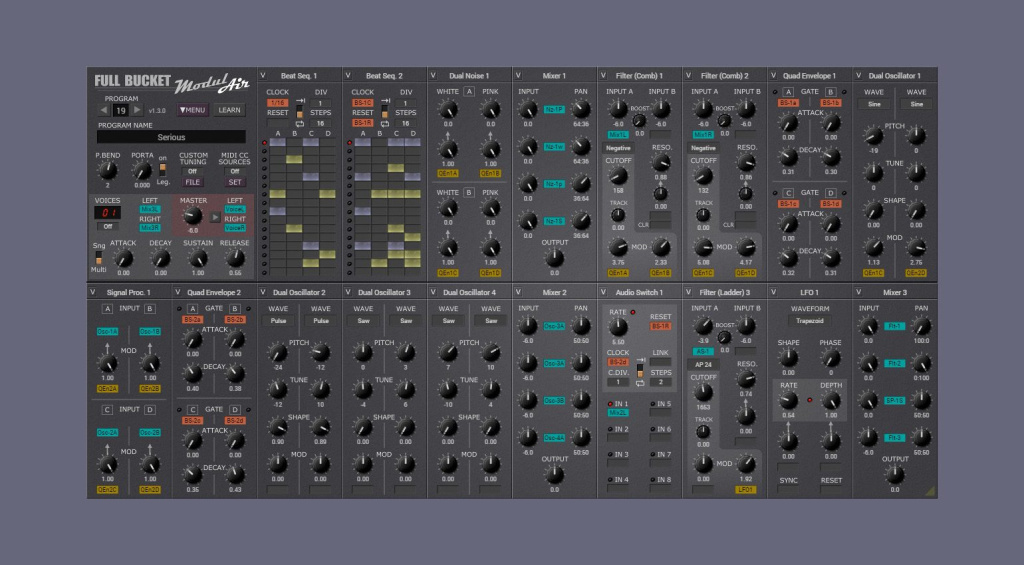Click the IN 2 LED in Audio Switch 1

(611, 429)
